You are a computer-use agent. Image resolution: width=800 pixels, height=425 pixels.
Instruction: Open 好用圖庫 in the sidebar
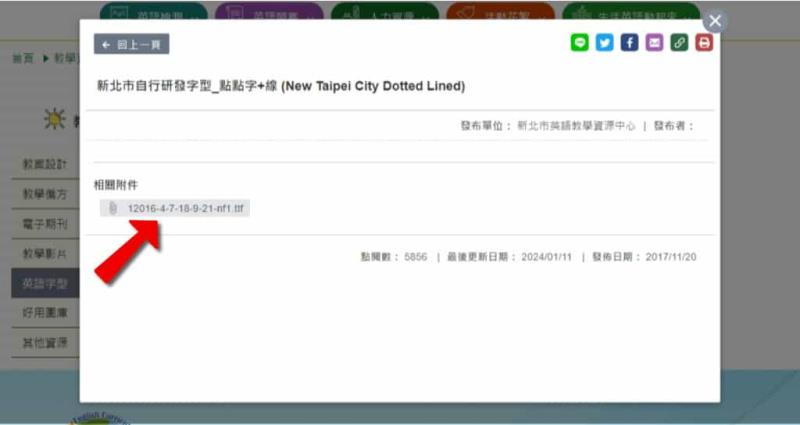pyautogui.click(x=45, y=313)
